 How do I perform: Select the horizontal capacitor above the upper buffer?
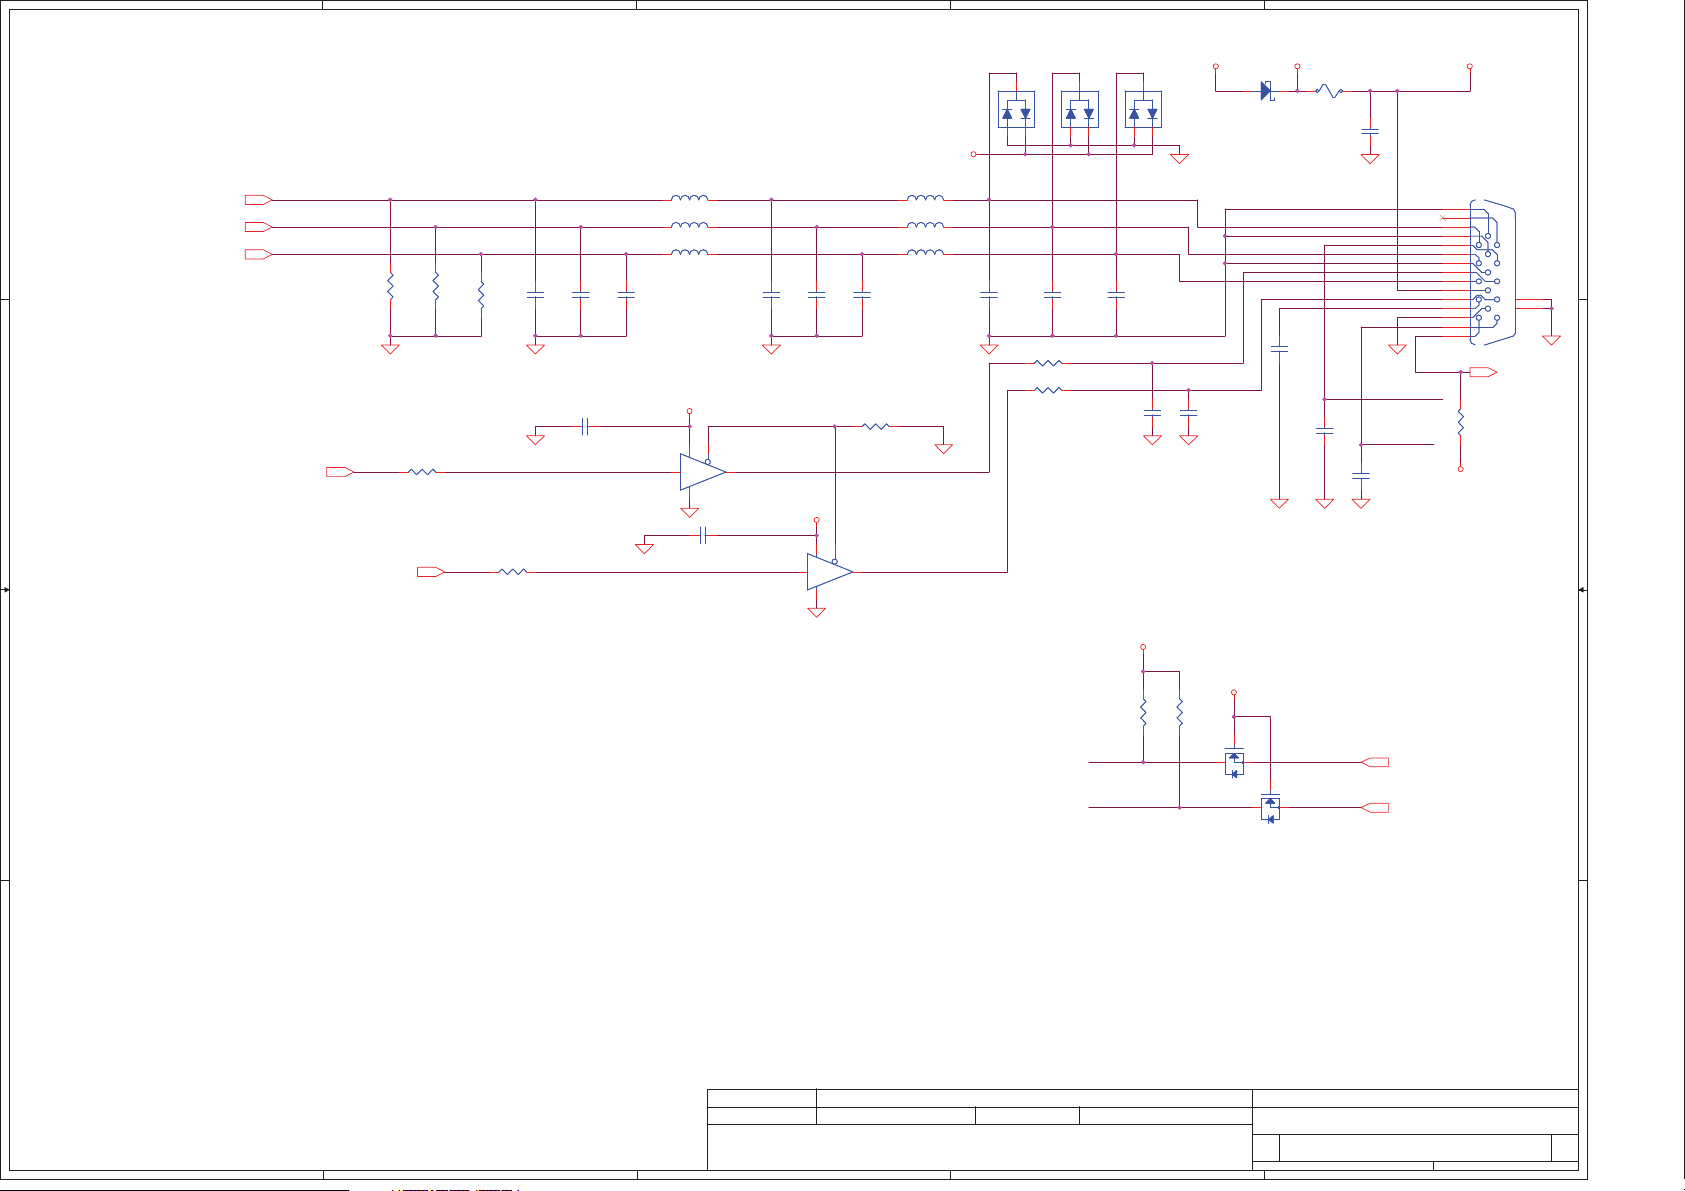pos(585,427)
